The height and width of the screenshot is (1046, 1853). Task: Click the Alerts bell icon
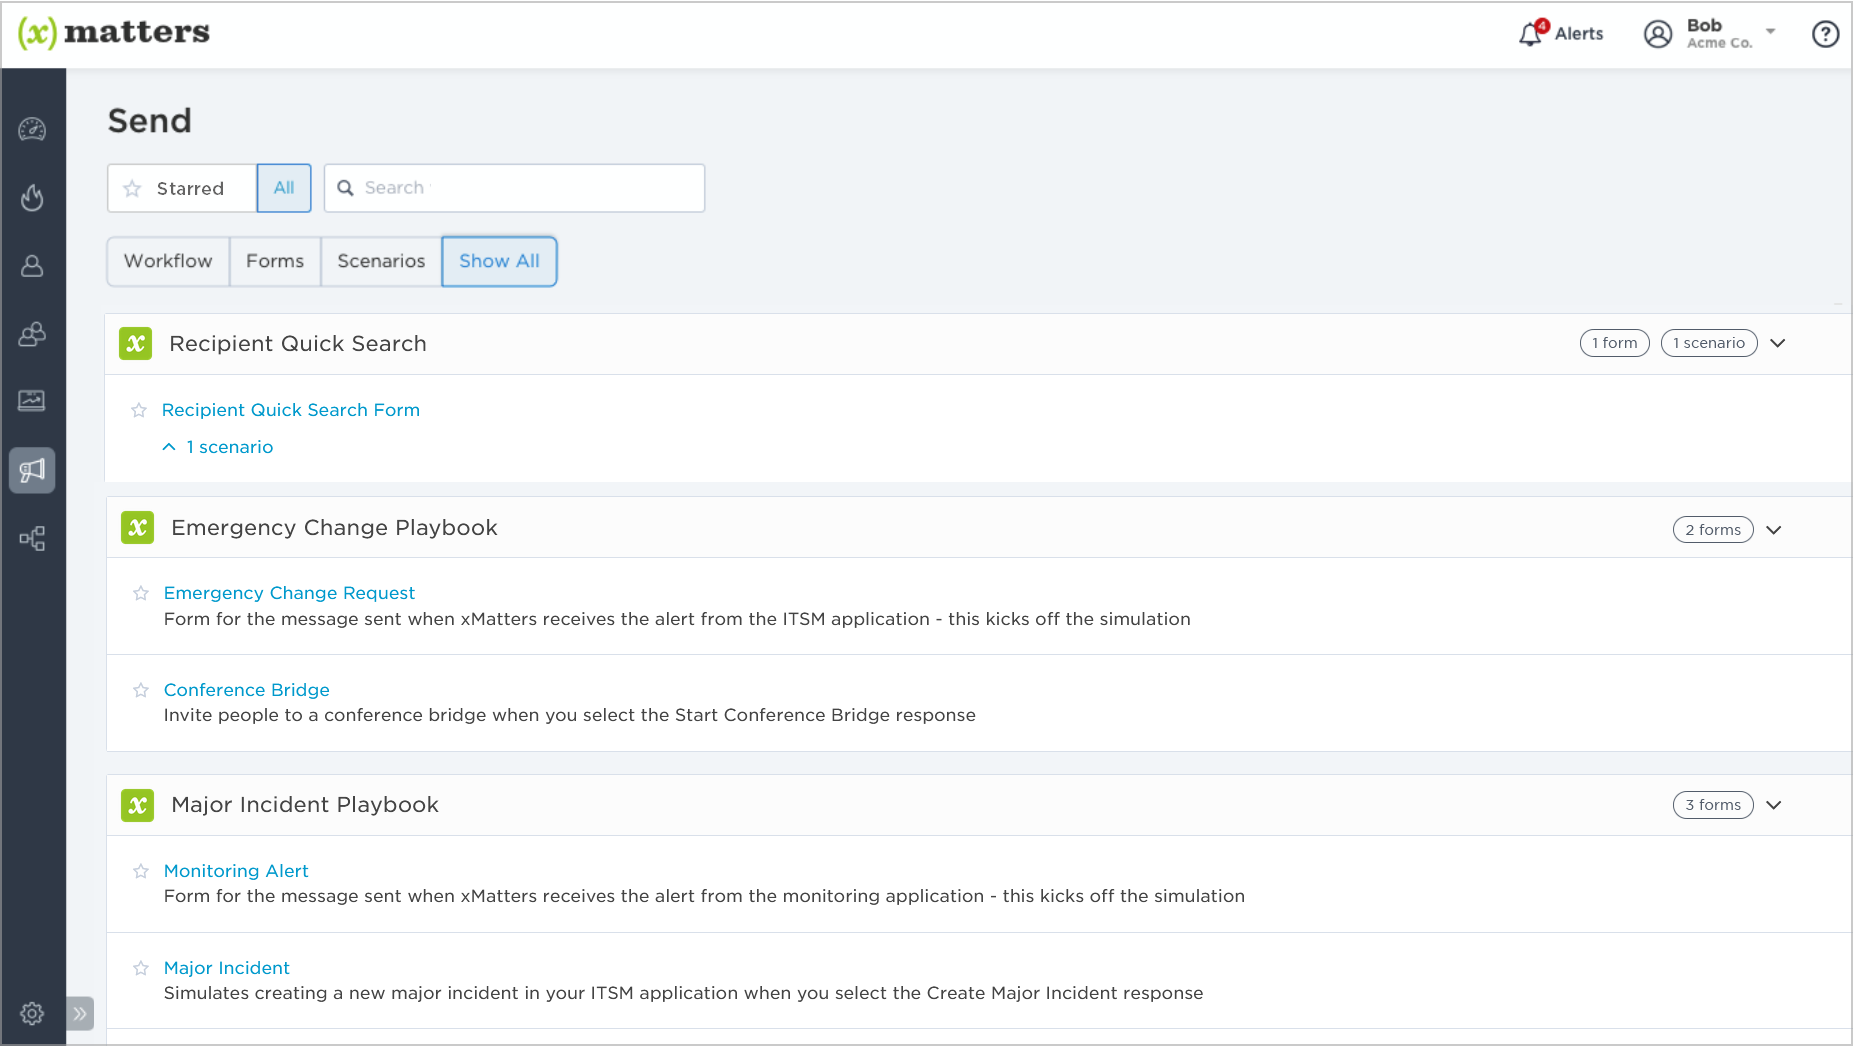click(x=1531, y=34)
